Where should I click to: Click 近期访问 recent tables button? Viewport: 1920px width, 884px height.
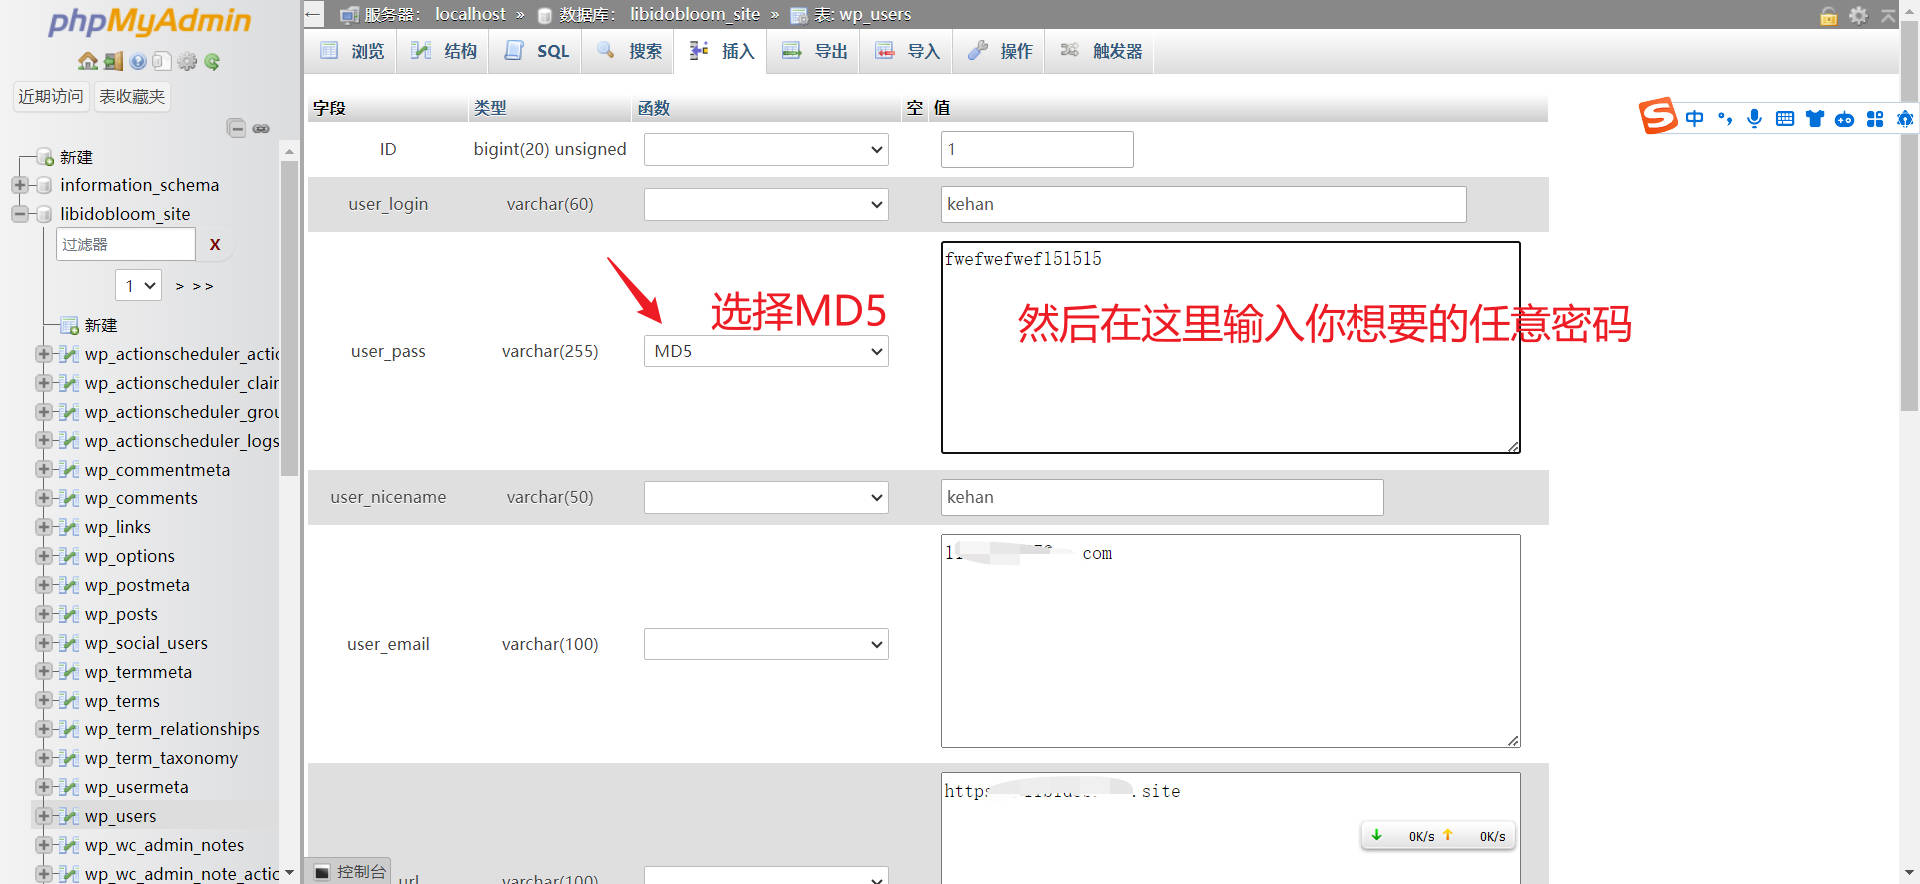point(50,96)
